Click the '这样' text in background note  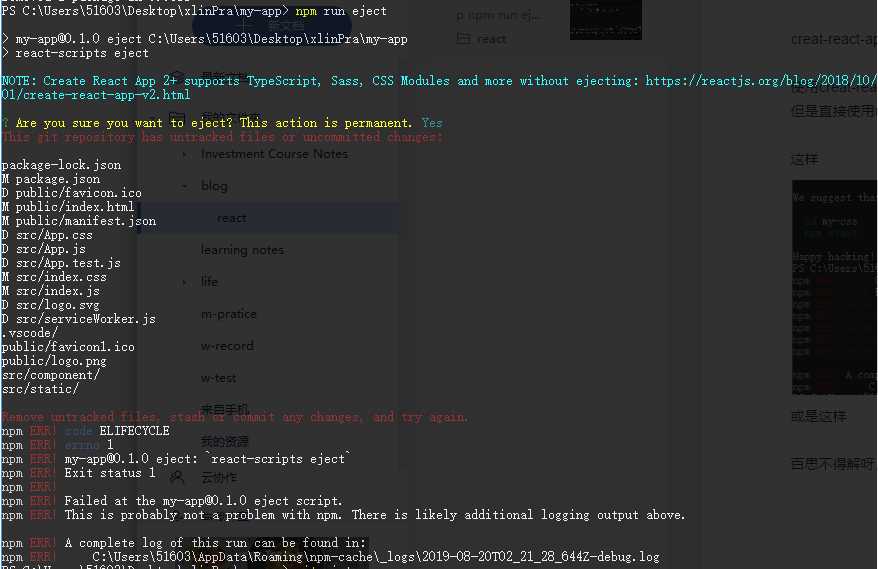(805, 160)
